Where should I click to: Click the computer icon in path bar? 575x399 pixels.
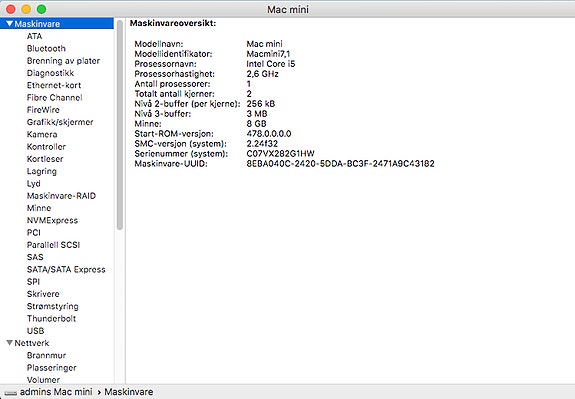tap(11, 393)
